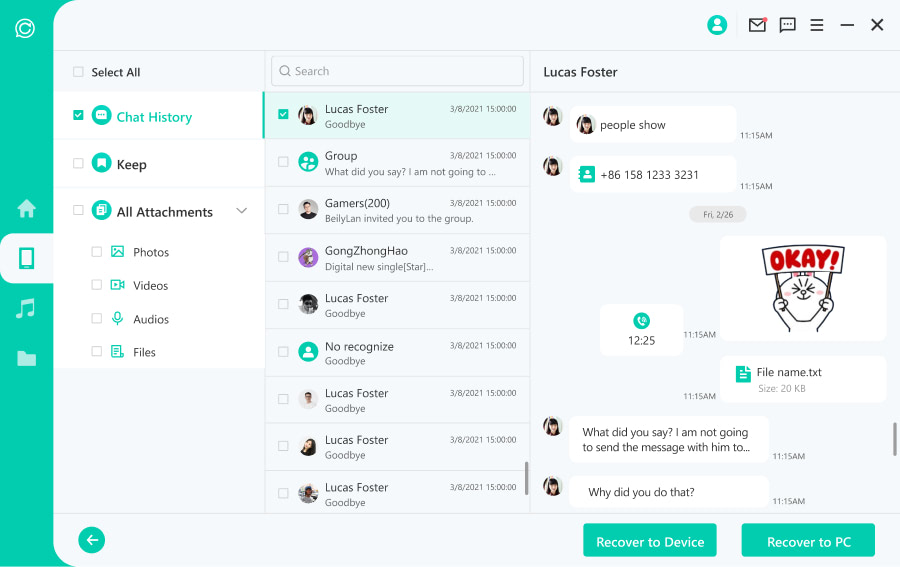Select the Keep category
Viewport: 900px width, 567px height.
tap(131, 164)
